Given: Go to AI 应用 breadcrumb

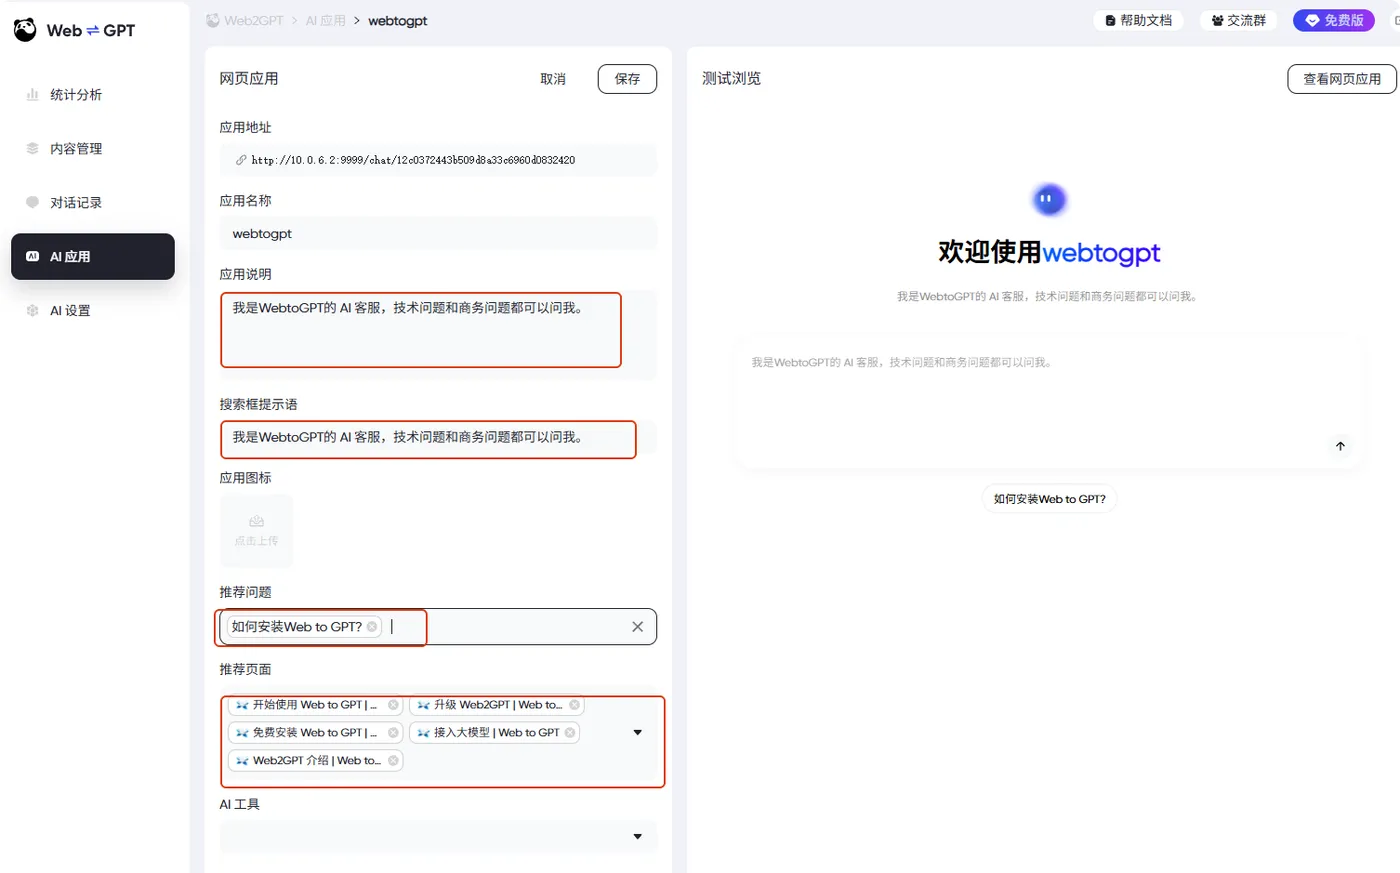Looking at the screenshot, I should pyautogui.click(x=326, y=21).
